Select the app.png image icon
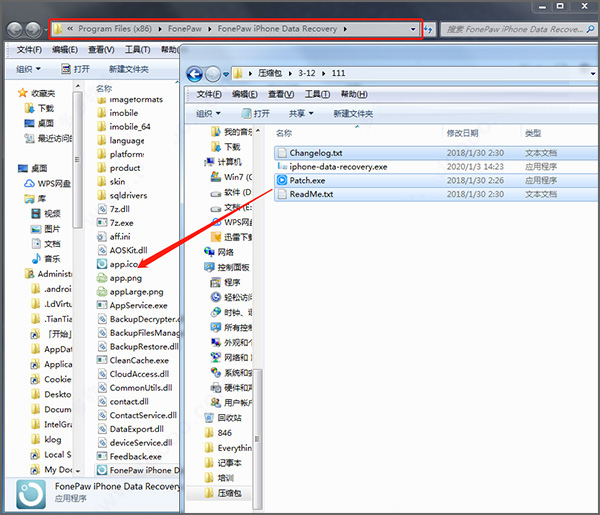This screenshot has width=600, height=515. pos(102,278)
